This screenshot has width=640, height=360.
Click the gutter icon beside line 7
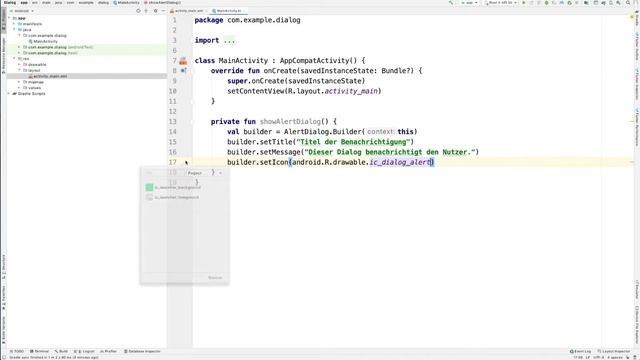coord(183,61)
